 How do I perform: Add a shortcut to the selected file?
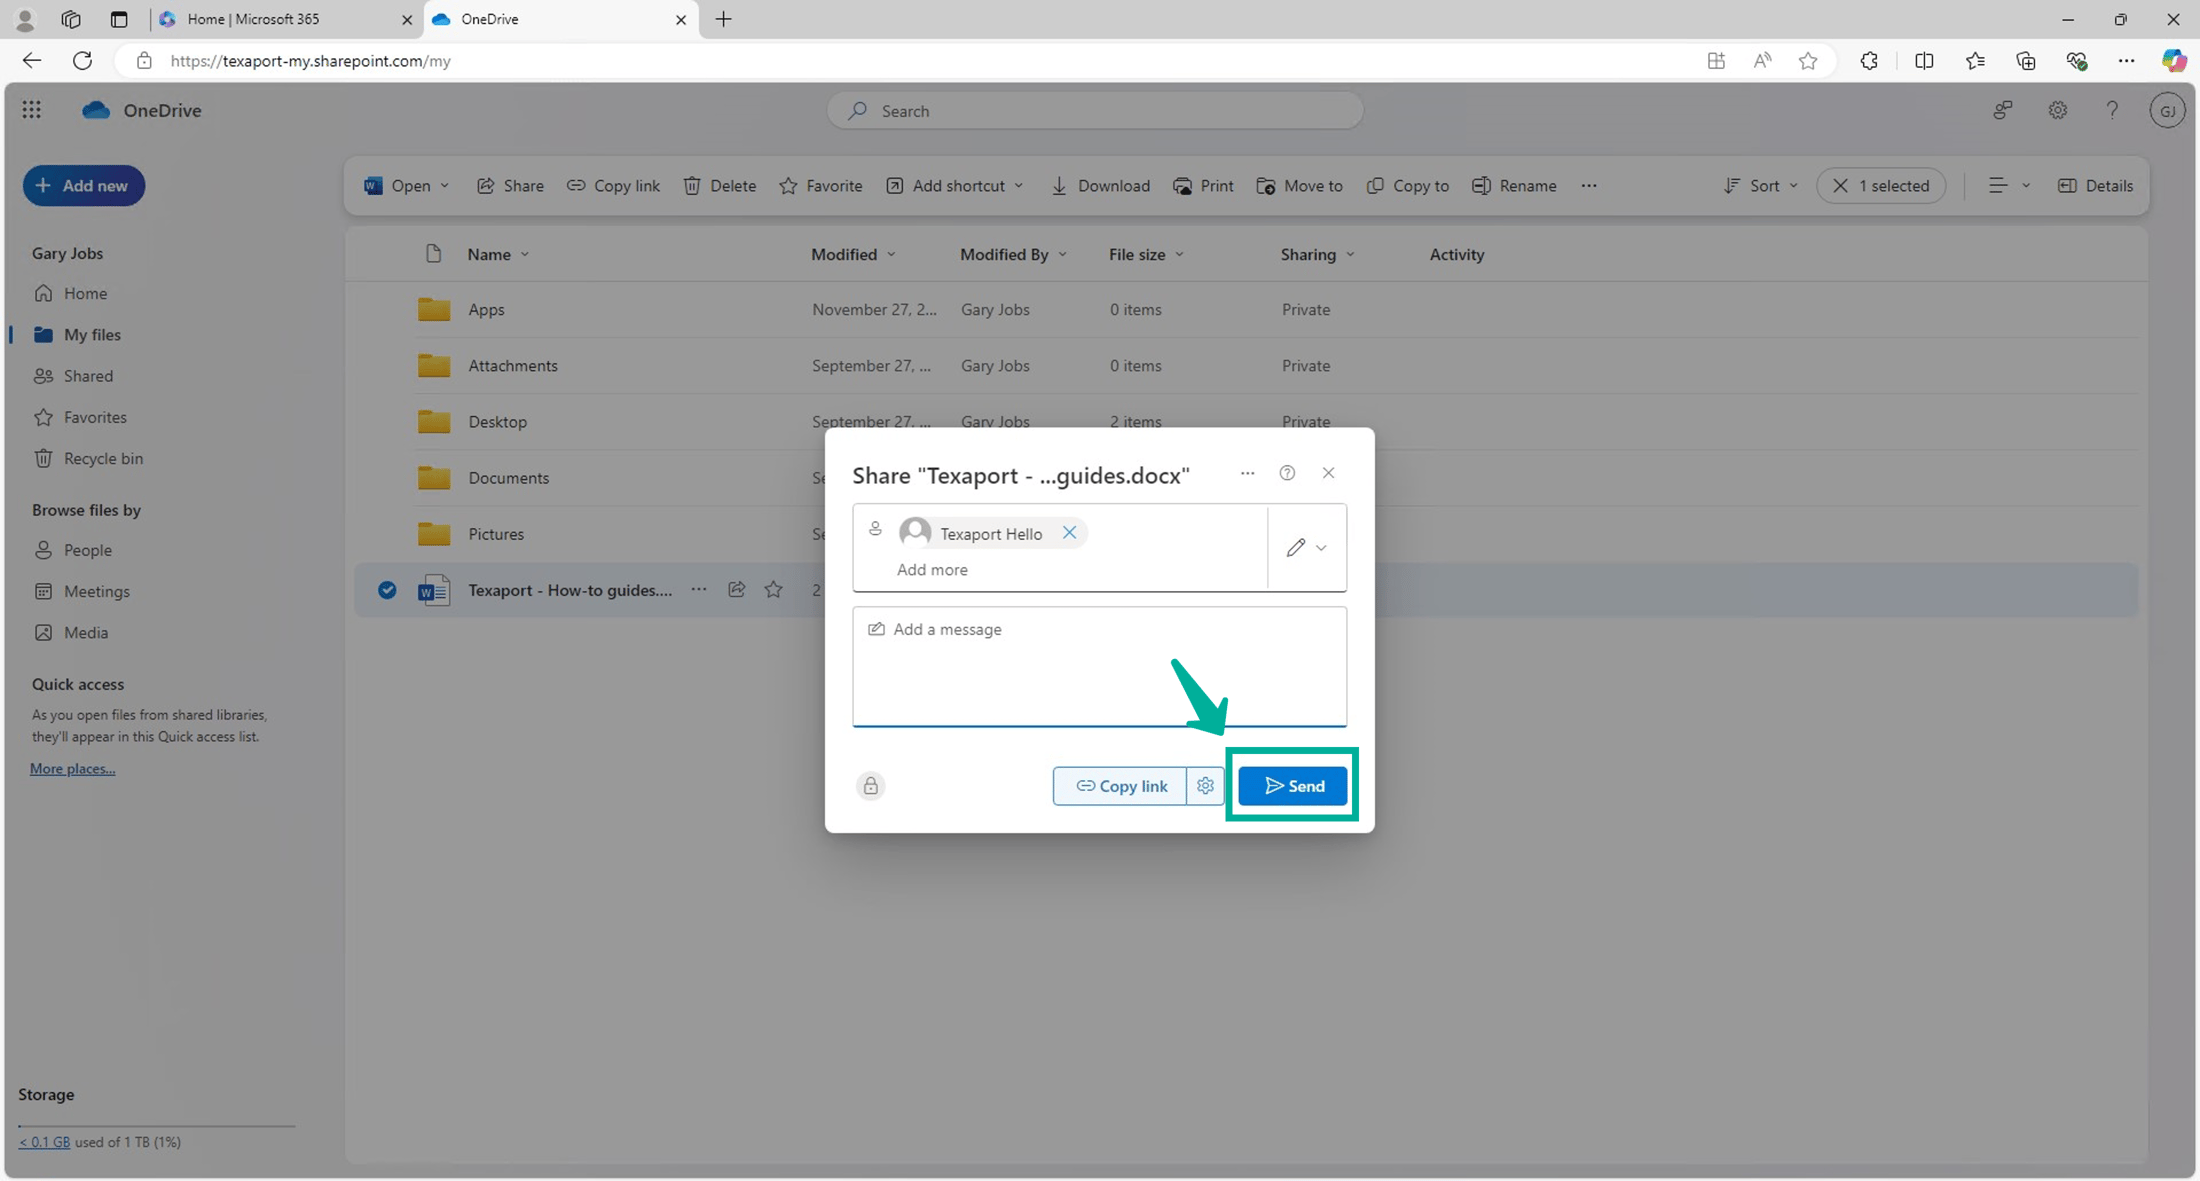click(952, 185)
